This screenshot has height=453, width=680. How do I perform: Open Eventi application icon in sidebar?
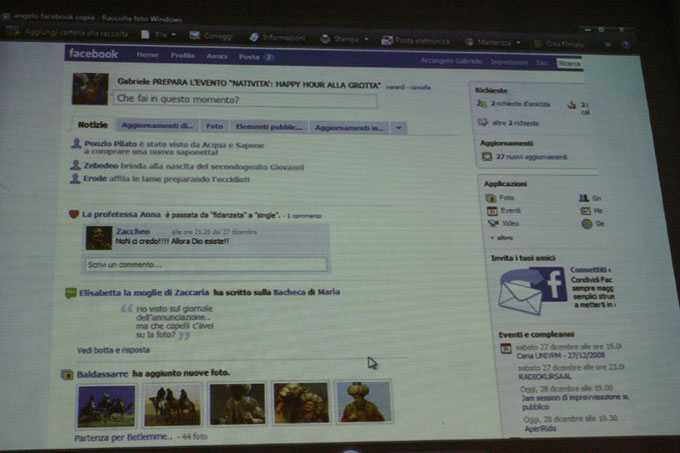point(491,211)
